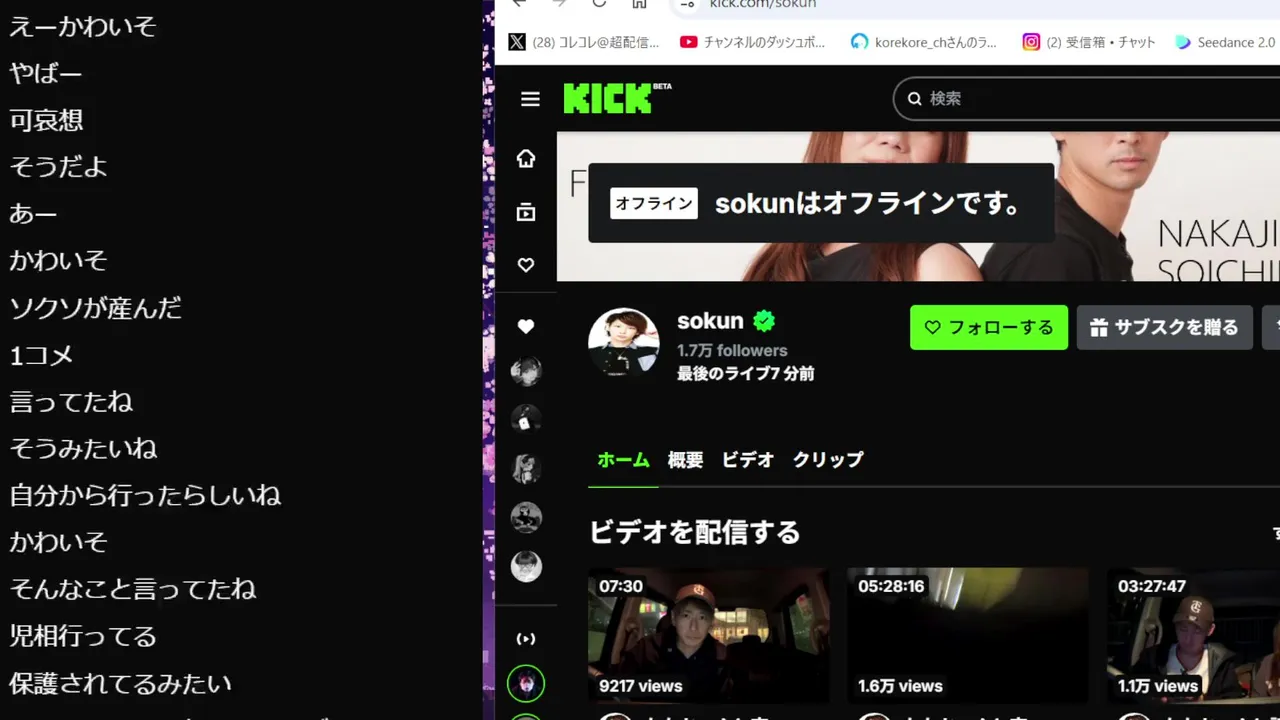Open the ビデオ tab
The height and width of the screenshot is (720, 1280).
click(748, 460)
